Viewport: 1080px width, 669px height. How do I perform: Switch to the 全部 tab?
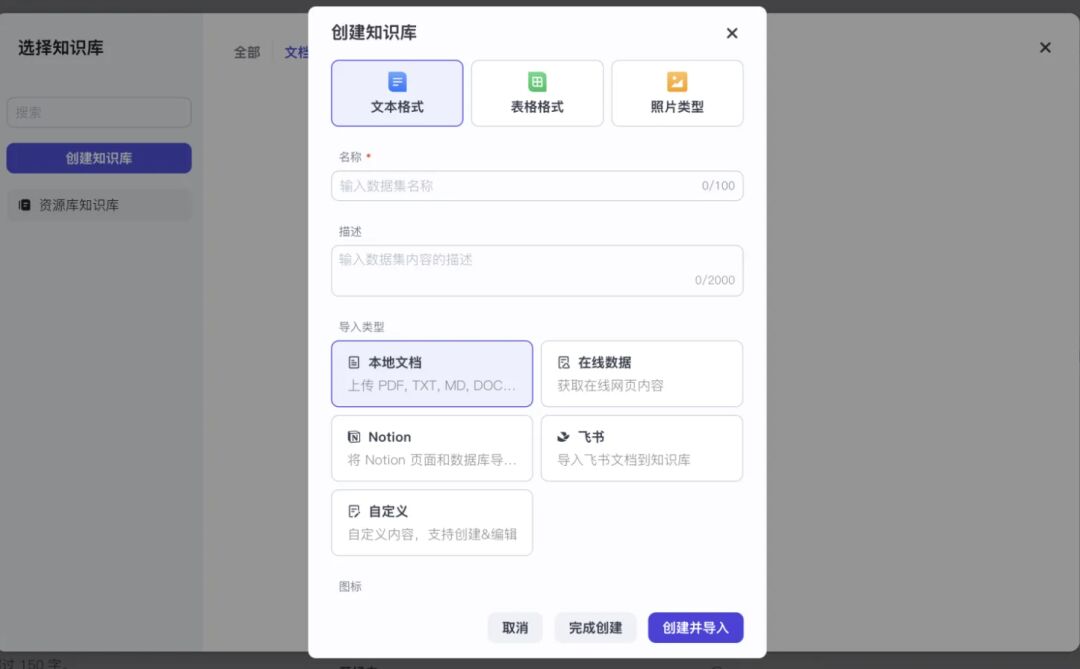(x=247, y=52)
